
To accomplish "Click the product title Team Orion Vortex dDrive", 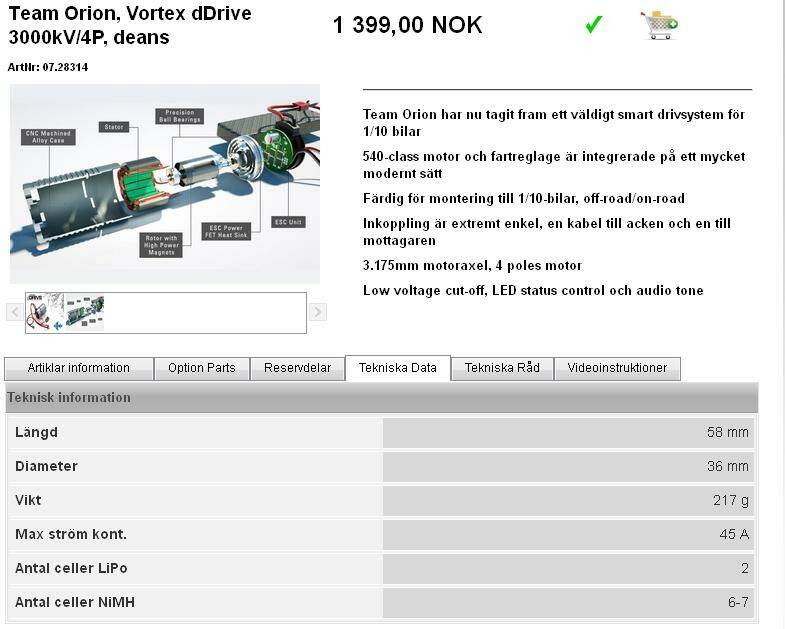I will [x=130, y=25].
